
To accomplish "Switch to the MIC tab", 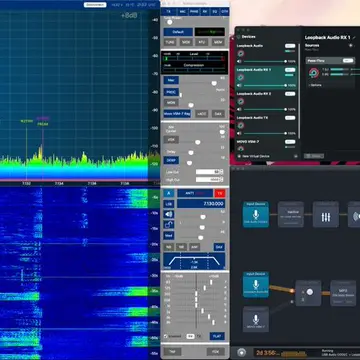I will coord(182,11).
